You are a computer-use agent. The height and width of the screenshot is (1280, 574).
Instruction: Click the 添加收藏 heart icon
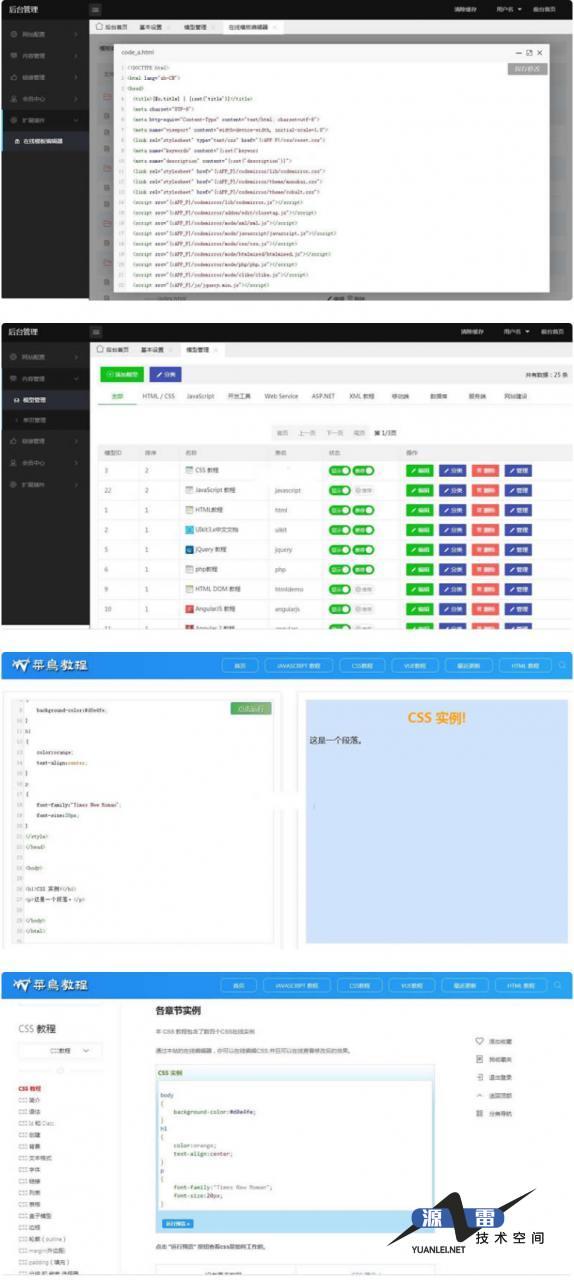pos(479,1041)
